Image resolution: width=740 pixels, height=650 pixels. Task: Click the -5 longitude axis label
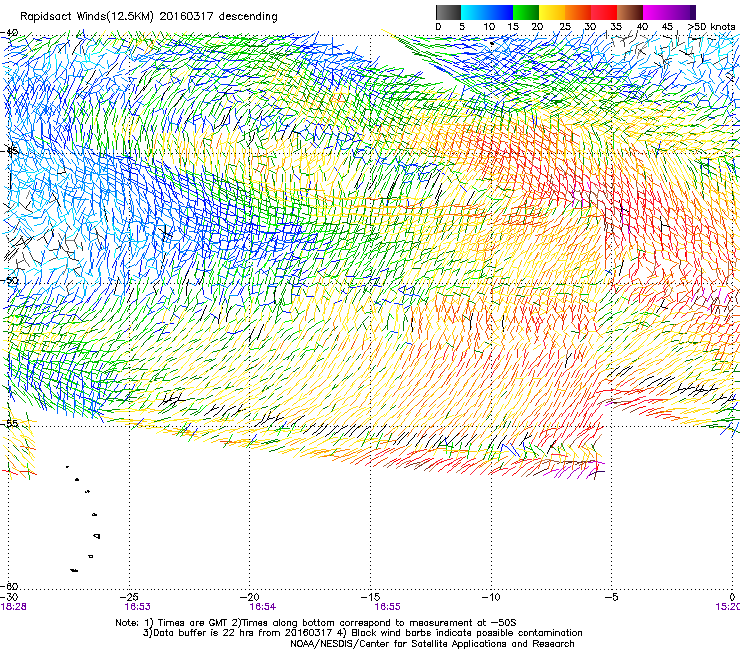coord(612,597)
